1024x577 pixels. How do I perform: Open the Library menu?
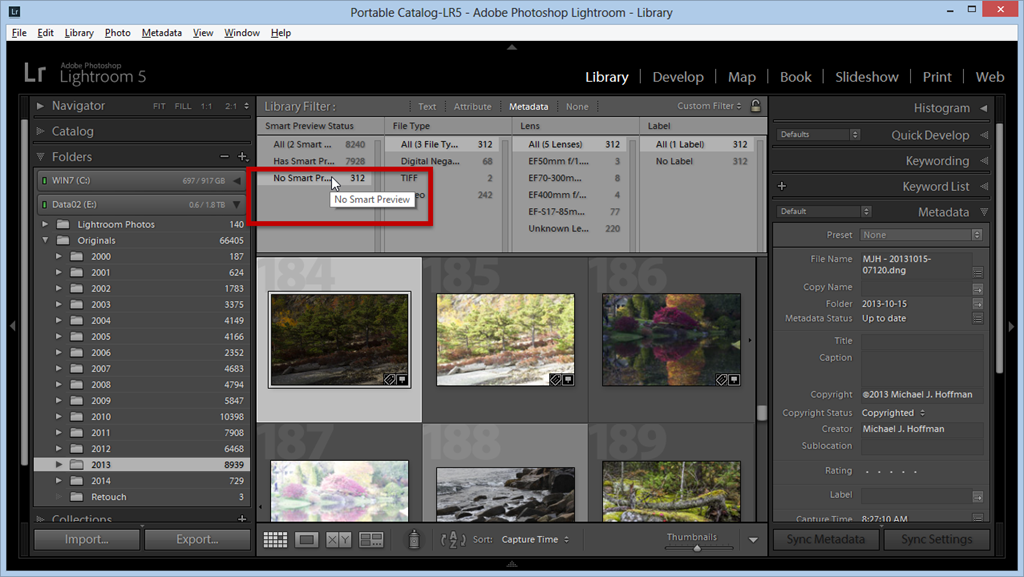79,33
